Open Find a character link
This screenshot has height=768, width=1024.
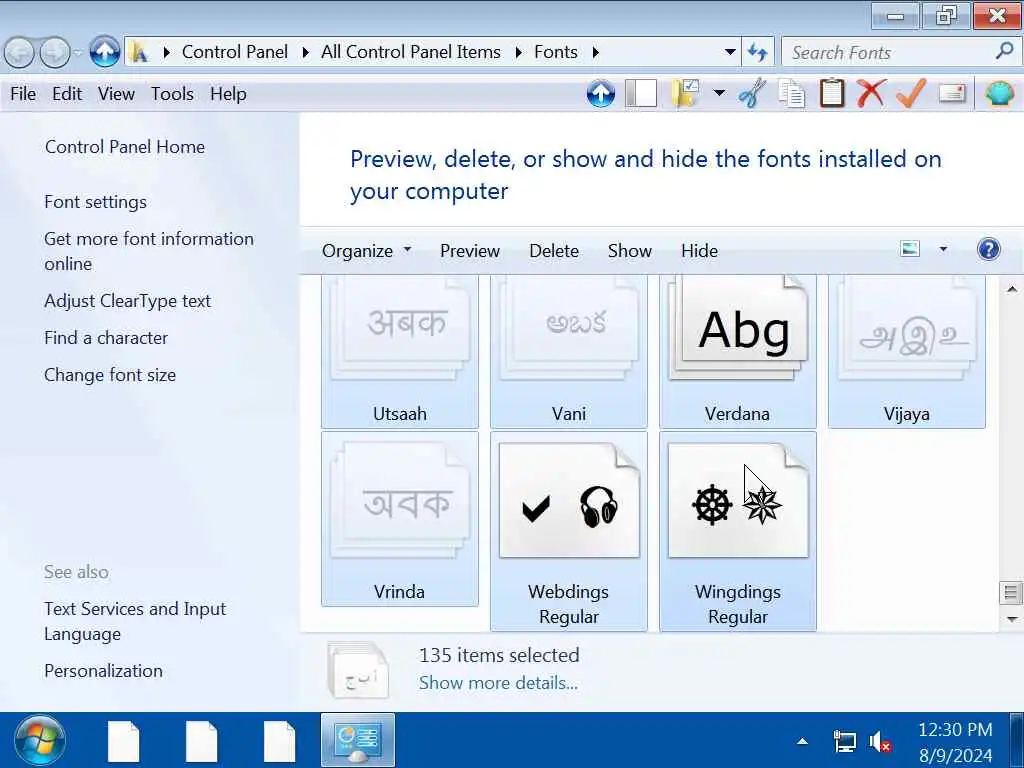point(106,338)
